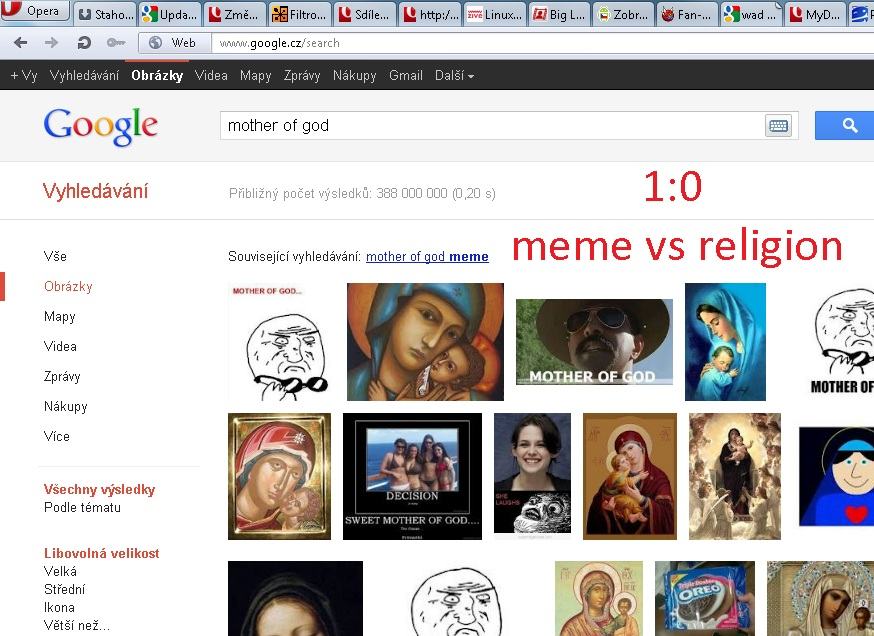Open Vyhledávání in the black Google bar
Viewport: 874px width, 636px height.
click(x=84, y=75)
